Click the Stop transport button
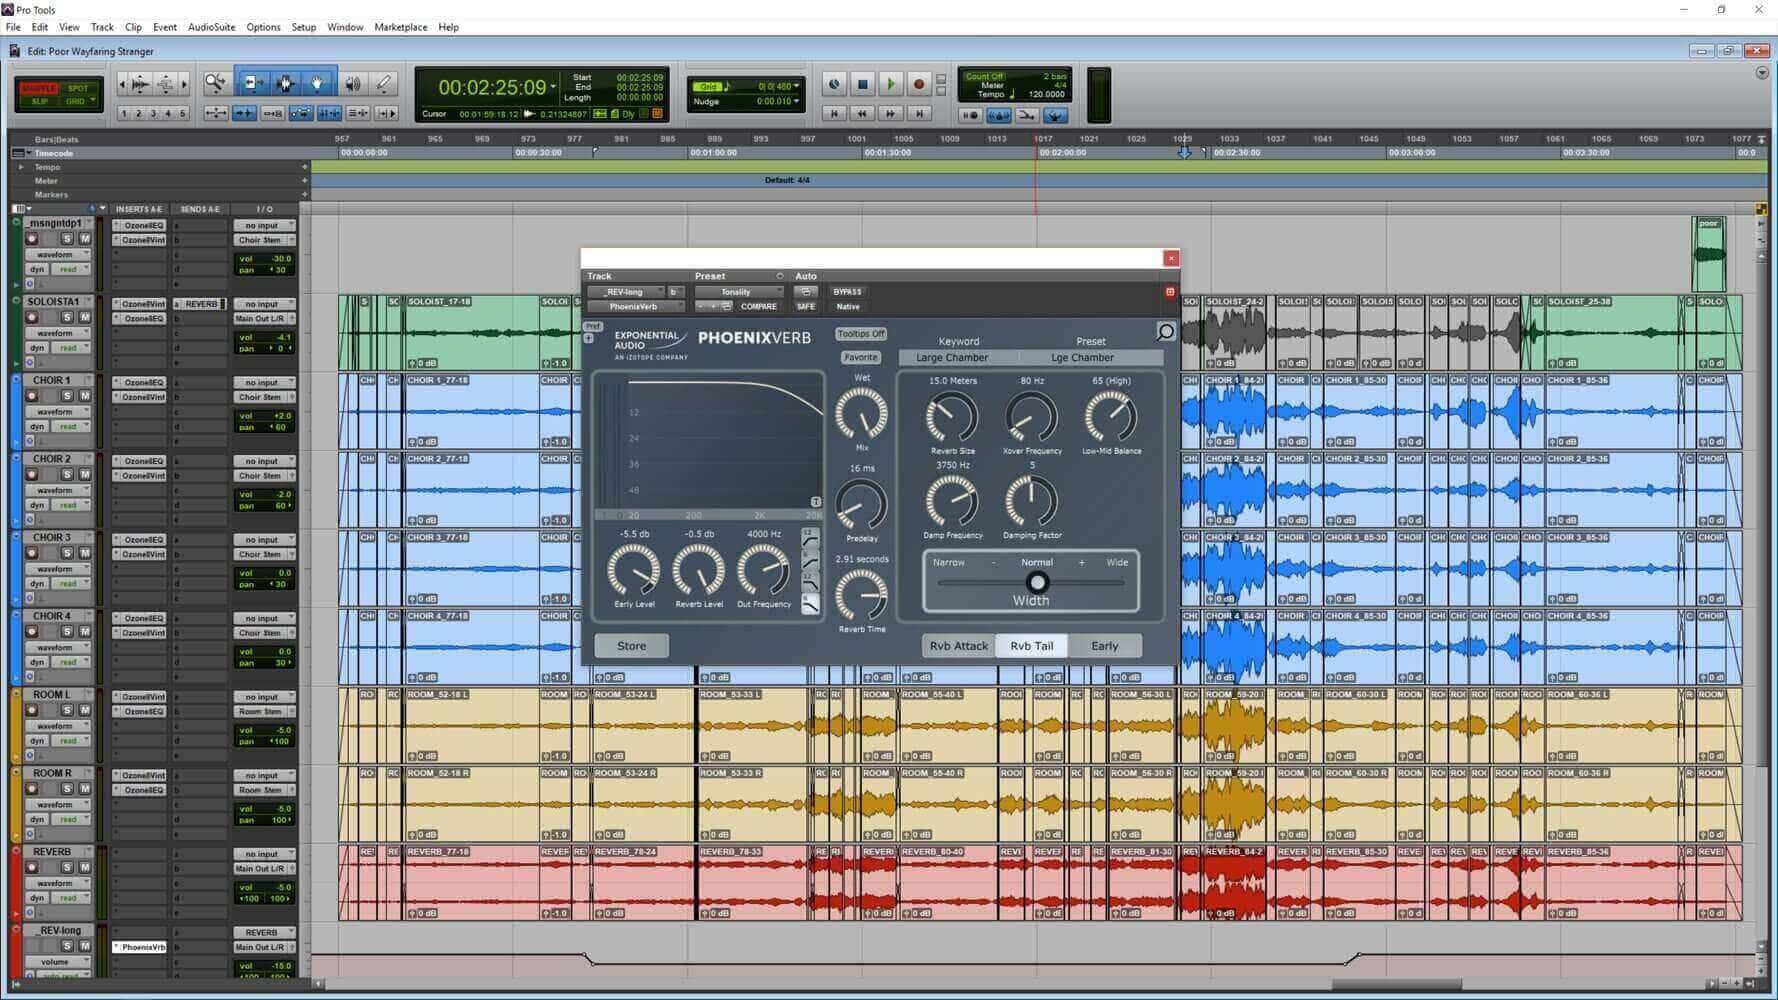The width and height of the screenshot is (1778, 1000). 862,85
